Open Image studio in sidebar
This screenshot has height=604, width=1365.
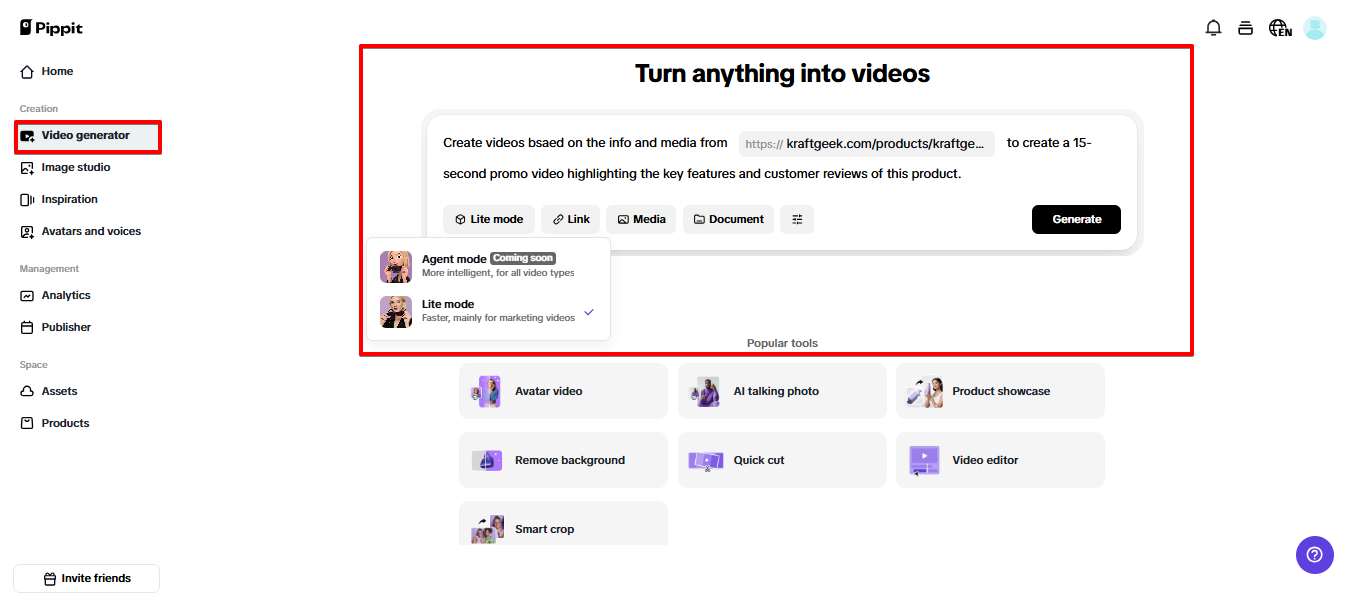76,167
